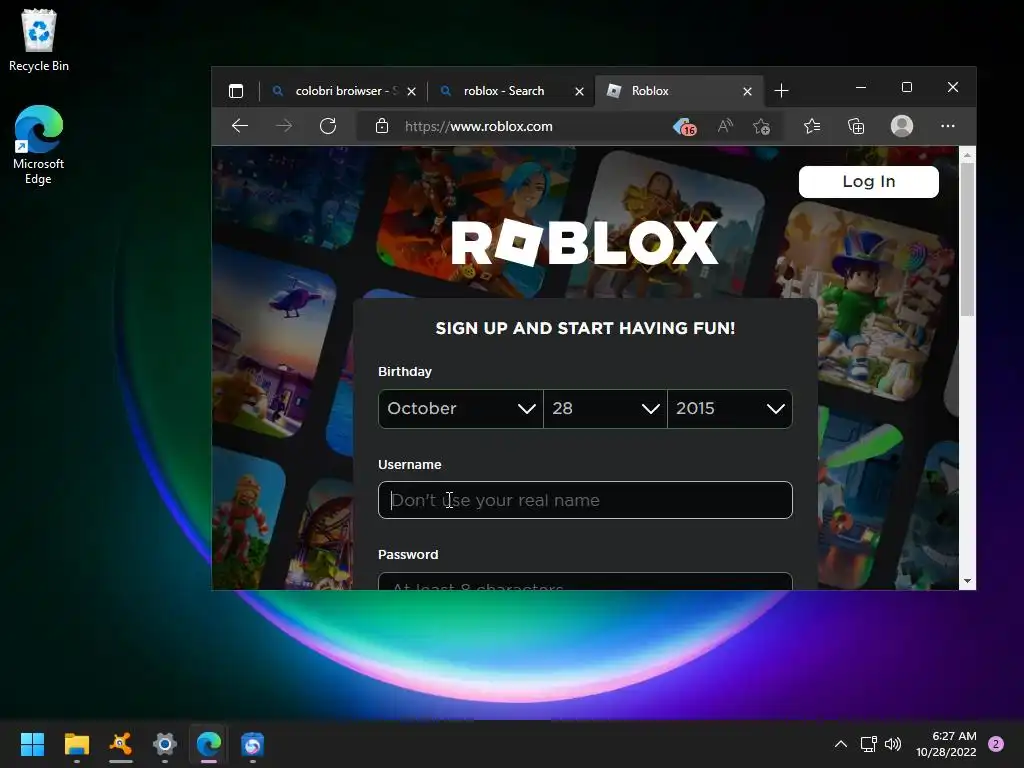1024x768 pixels.
Task: Open the notification badge showing 2
Action: coord(996,744)
